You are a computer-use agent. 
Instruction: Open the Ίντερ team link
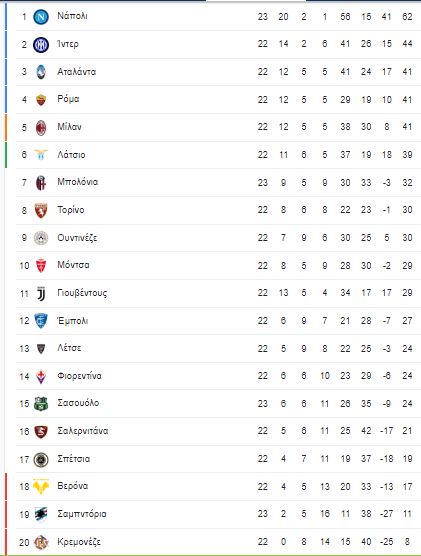click(x=68, y=44)
